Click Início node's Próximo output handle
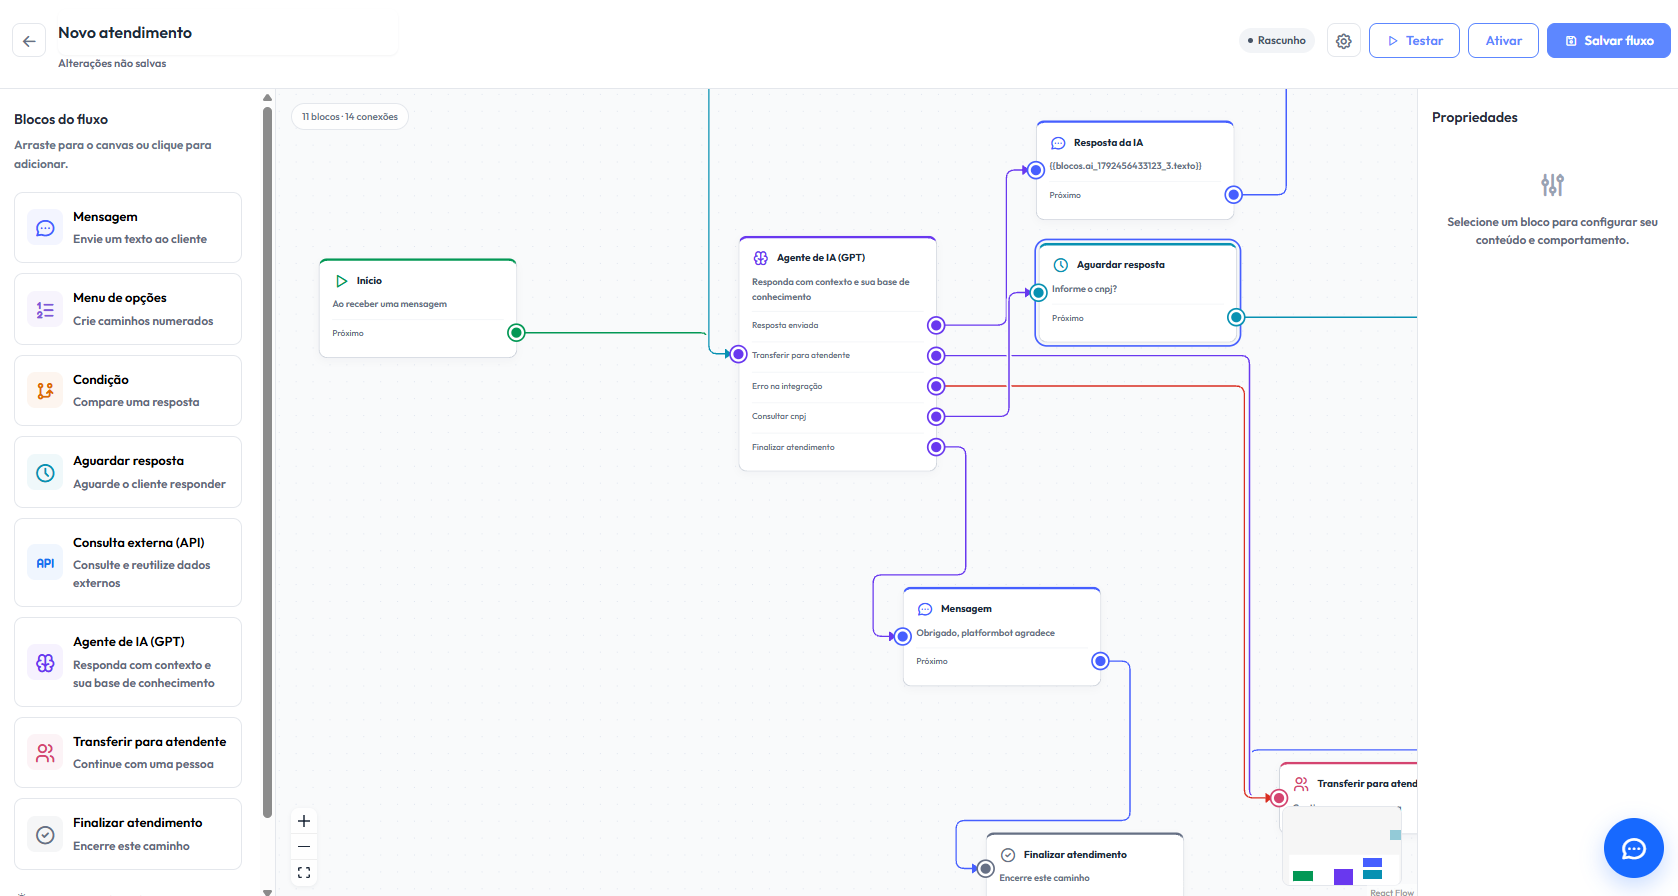 [x=516, y=333]
